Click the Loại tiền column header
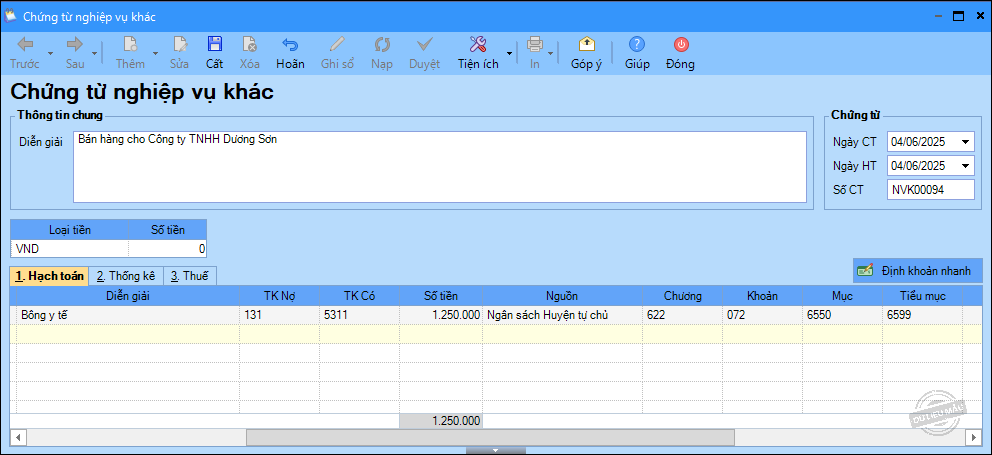 (70, 230)
